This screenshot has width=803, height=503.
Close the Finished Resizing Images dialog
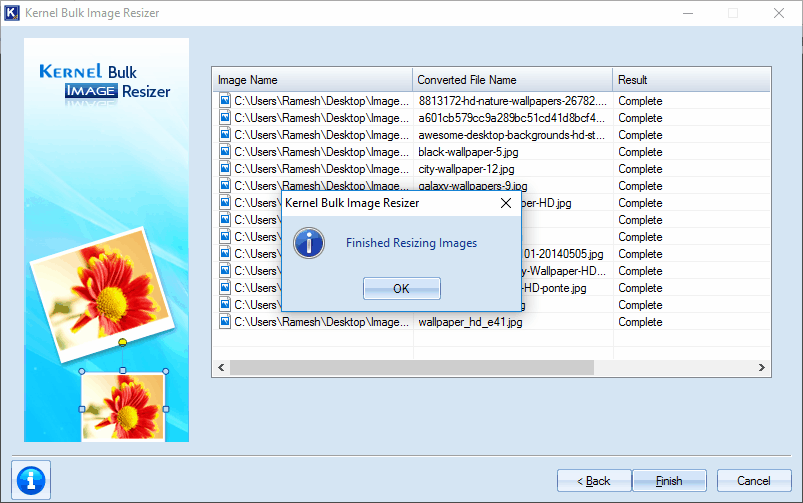506,203
